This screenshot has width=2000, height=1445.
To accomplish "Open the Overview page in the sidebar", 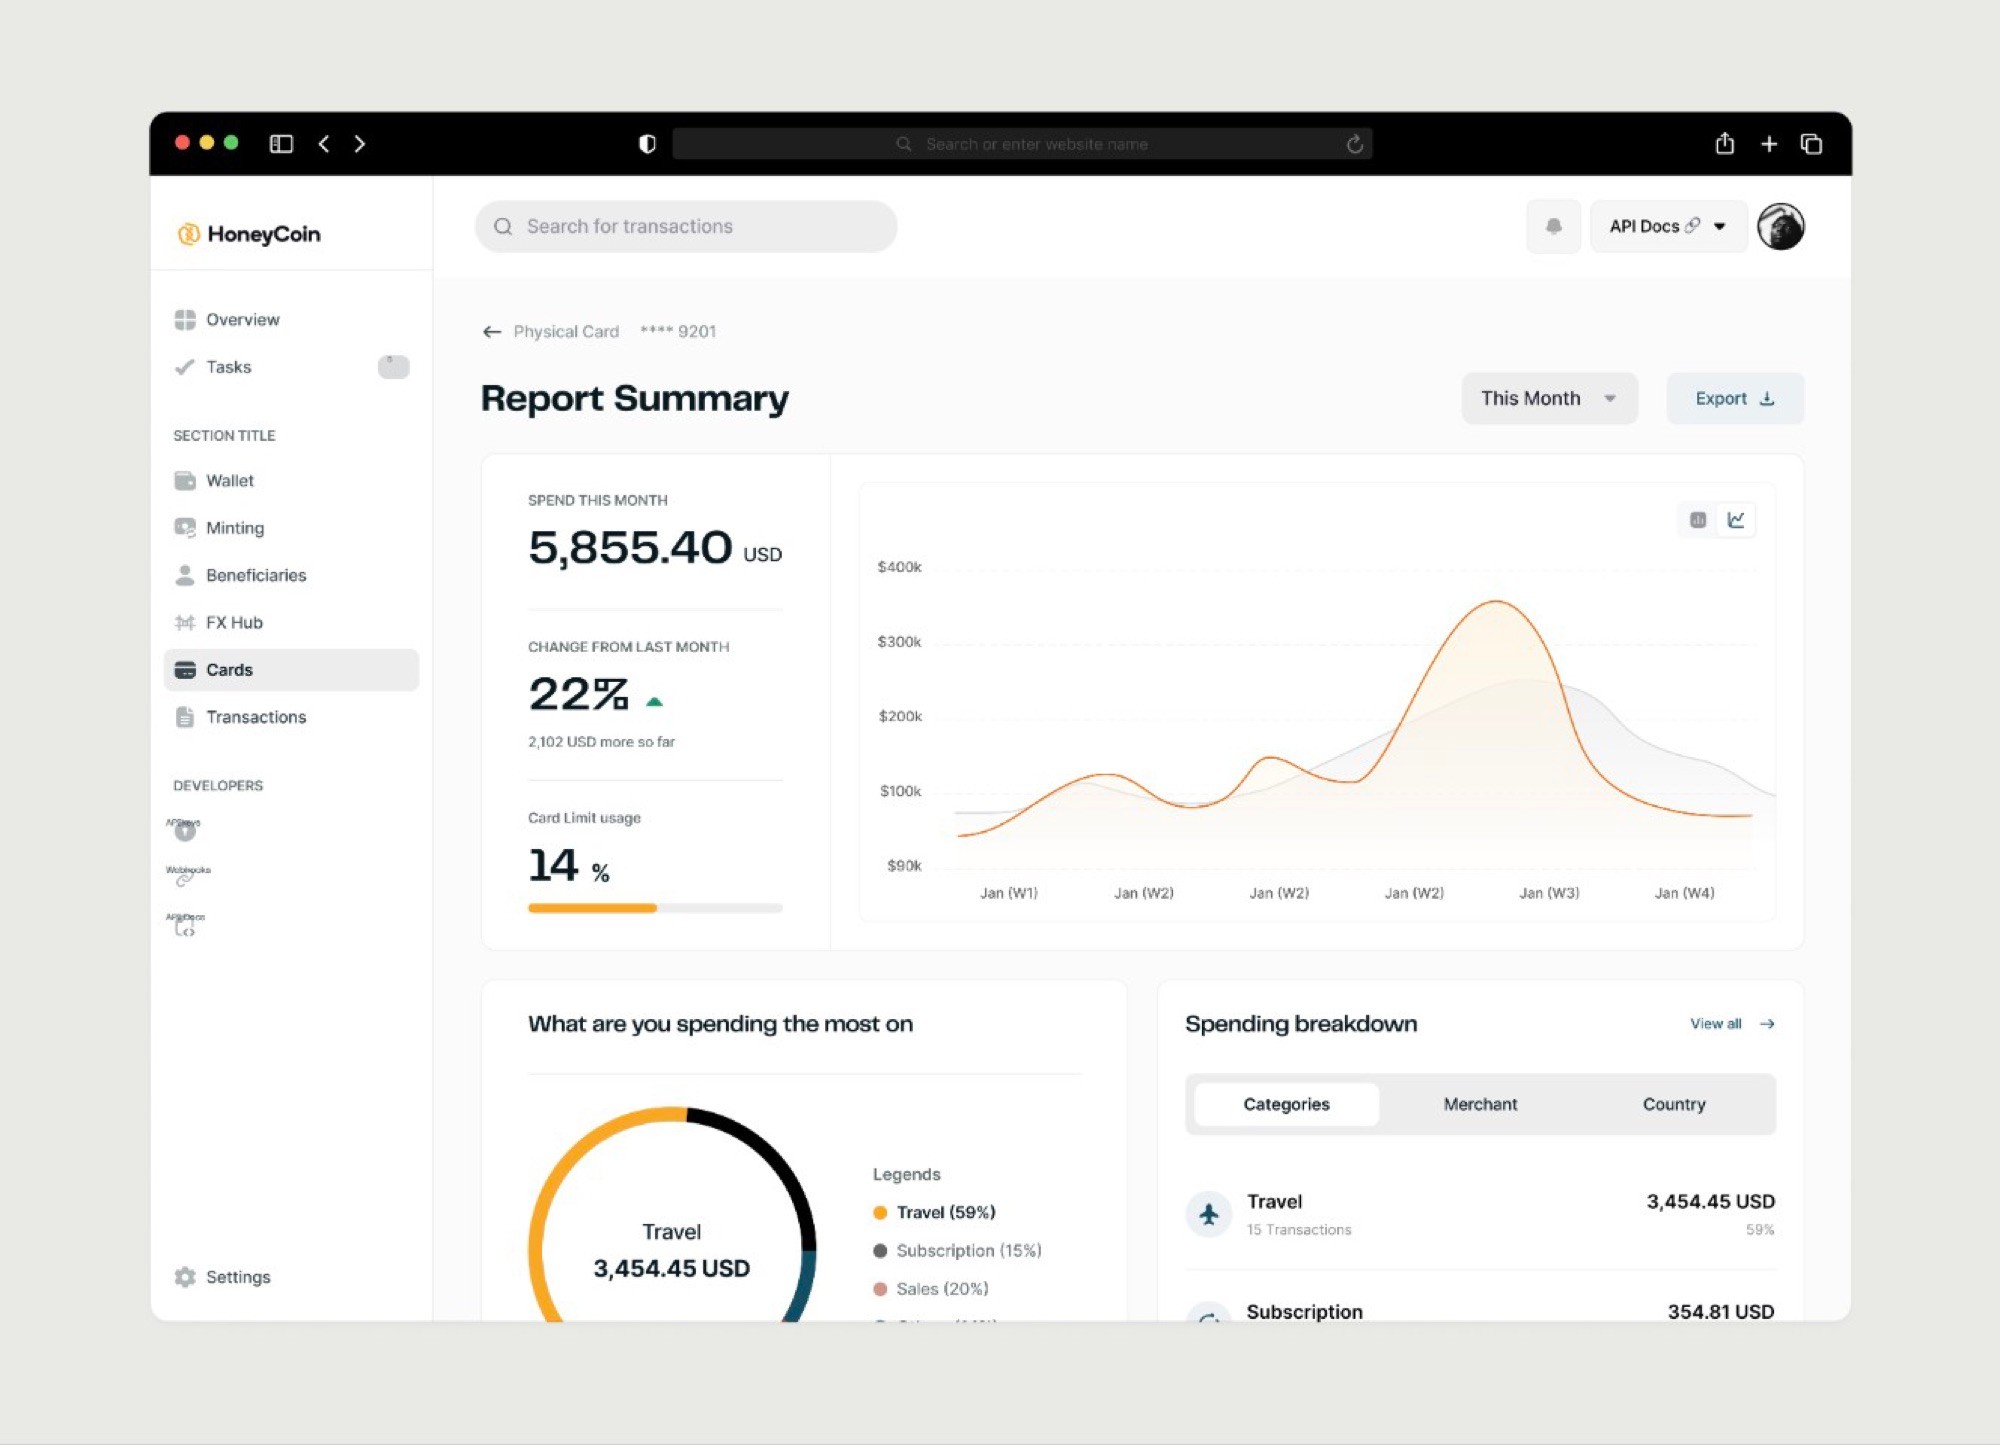I will coord(227,320).
